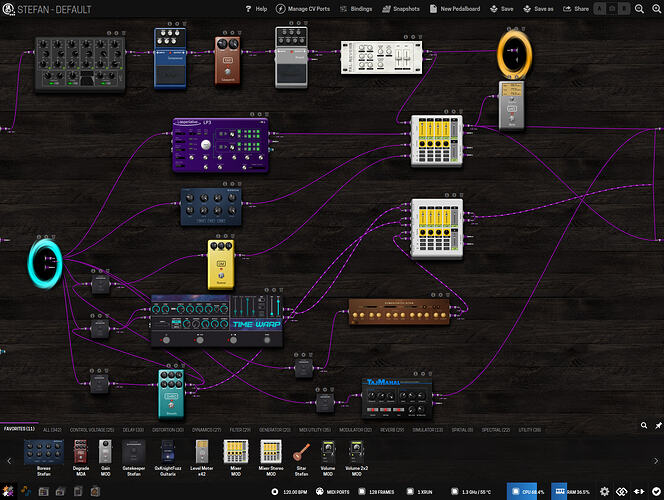Toggle the TajMahal plugin bypass

pyautogui.click(x=415, y=374)
